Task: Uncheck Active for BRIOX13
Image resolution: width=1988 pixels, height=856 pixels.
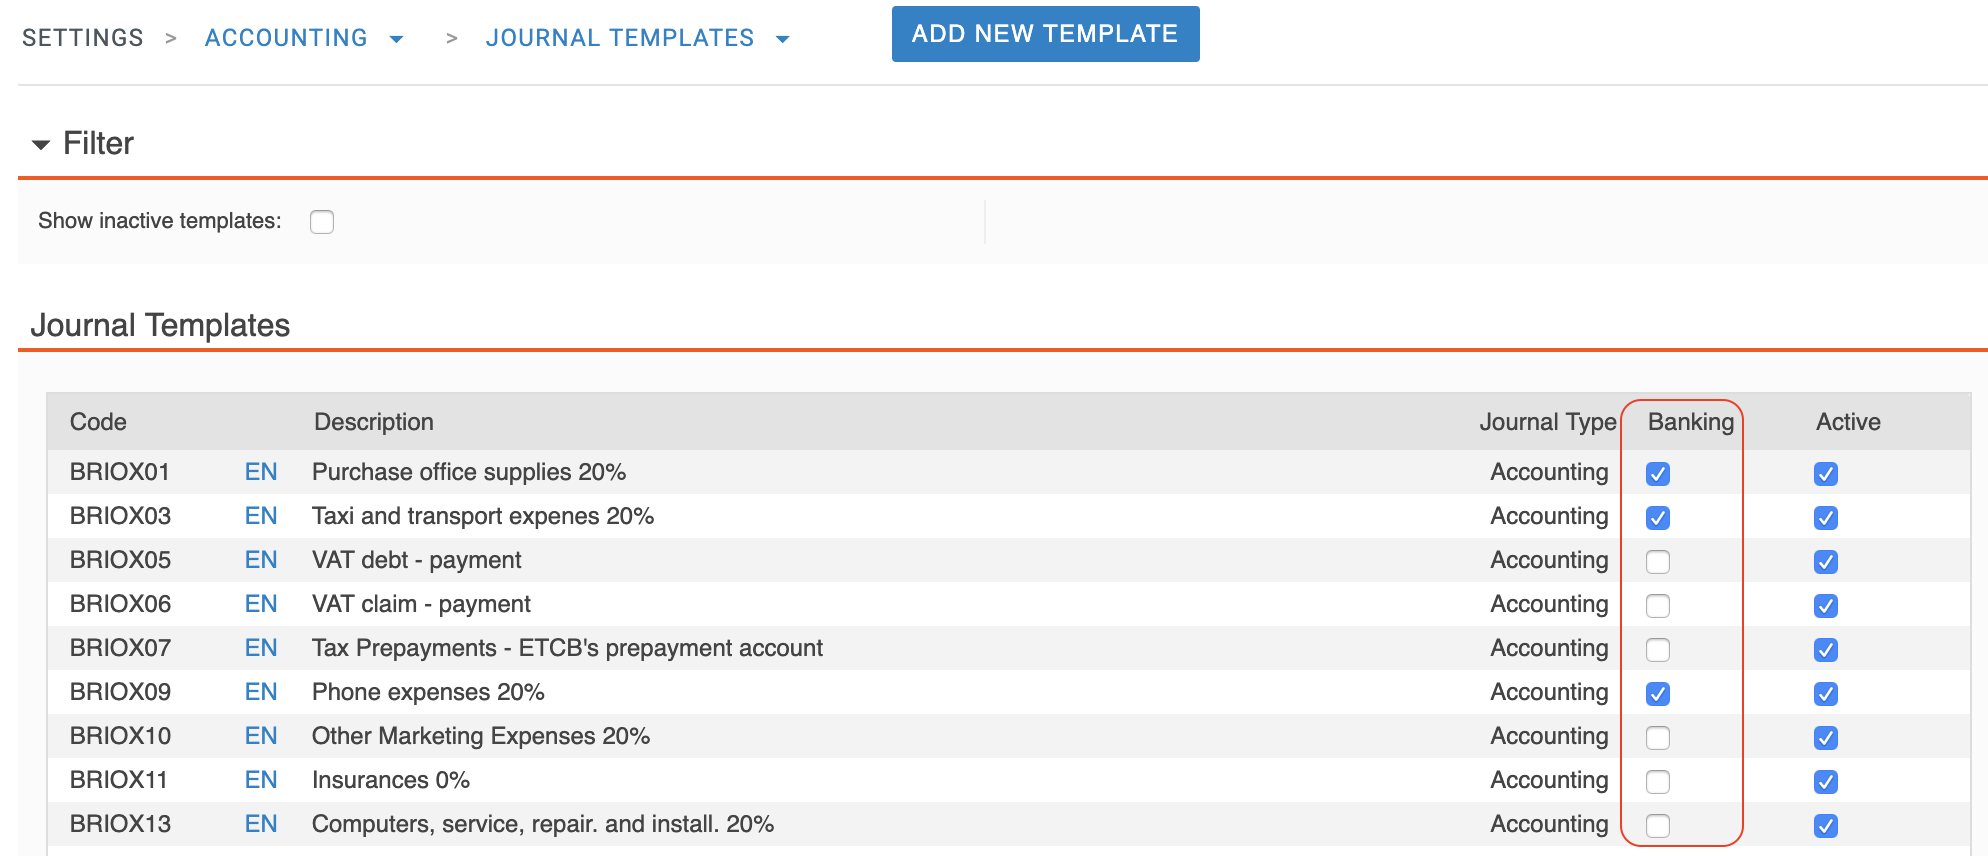Action: pos(1826,826)
